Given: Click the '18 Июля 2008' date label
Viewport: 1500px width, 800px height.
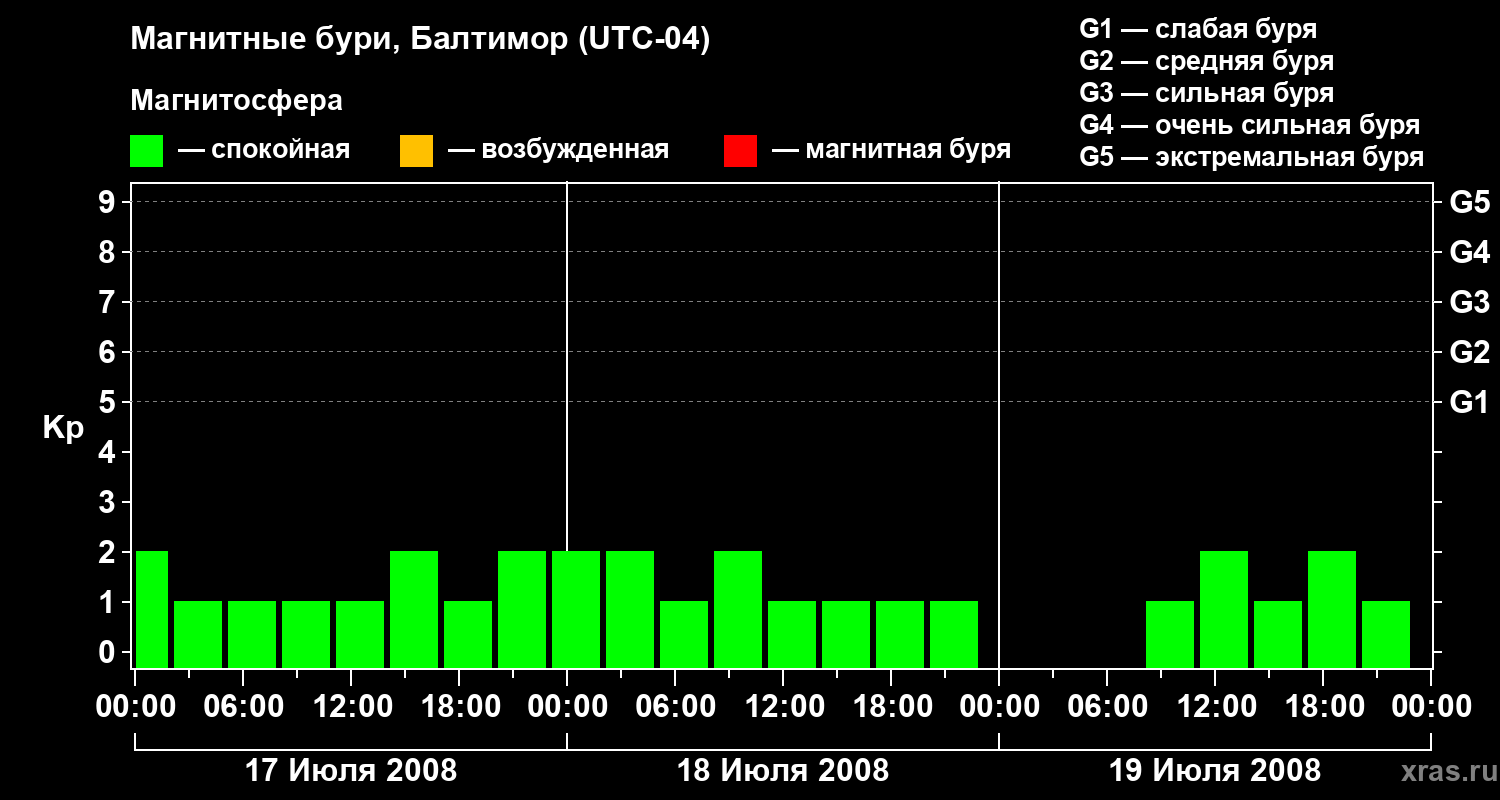Looking at the screenshot, I should point(783,771).
